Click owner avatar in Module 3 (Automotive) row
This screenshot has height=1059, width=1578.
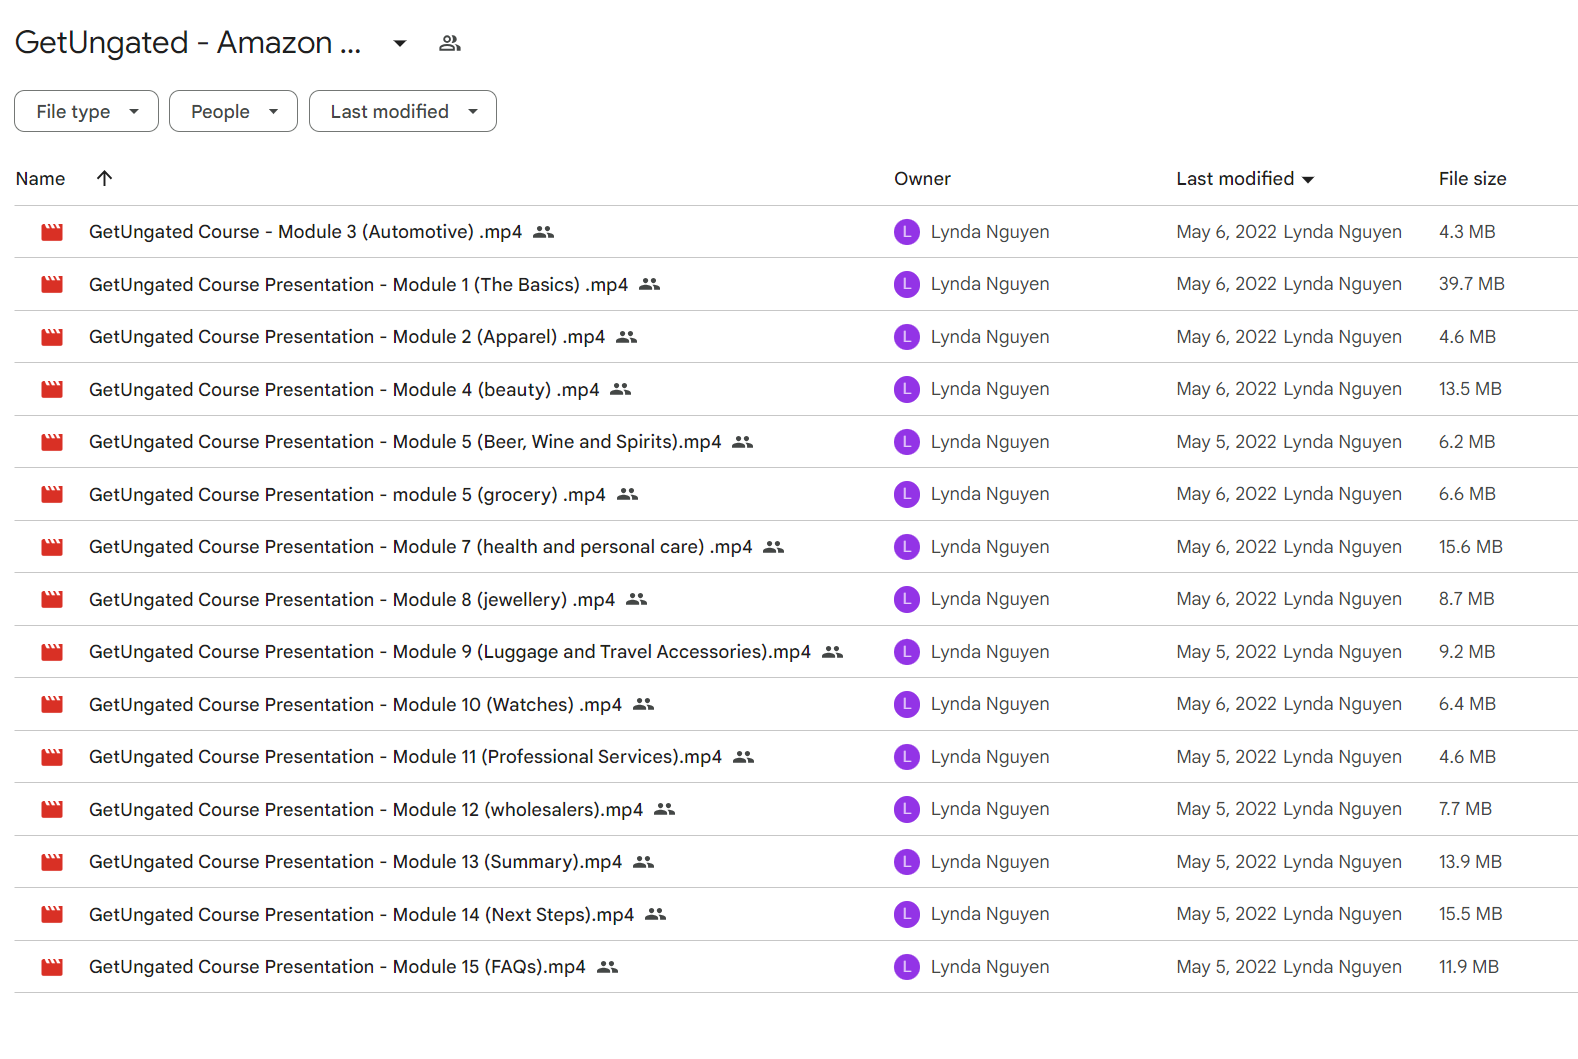click(x=906, y=232)
